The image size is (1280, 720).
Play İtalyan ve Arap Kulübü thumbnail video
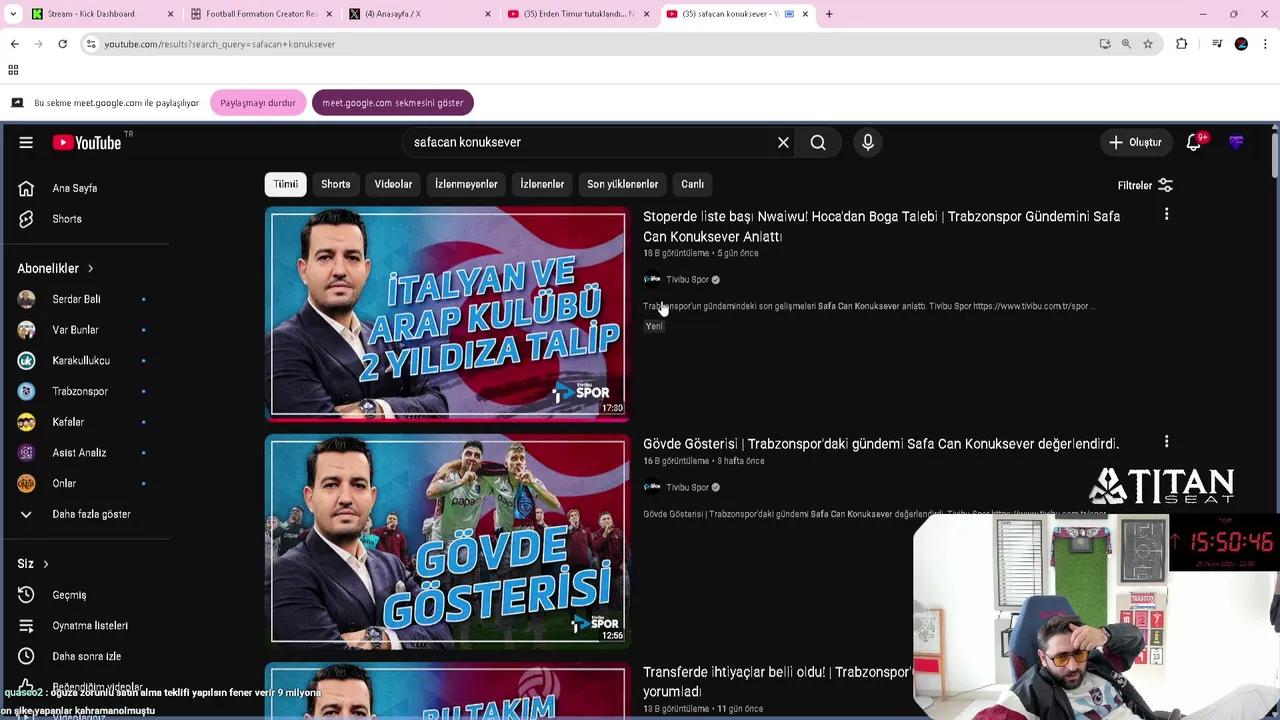pos(447,313)
